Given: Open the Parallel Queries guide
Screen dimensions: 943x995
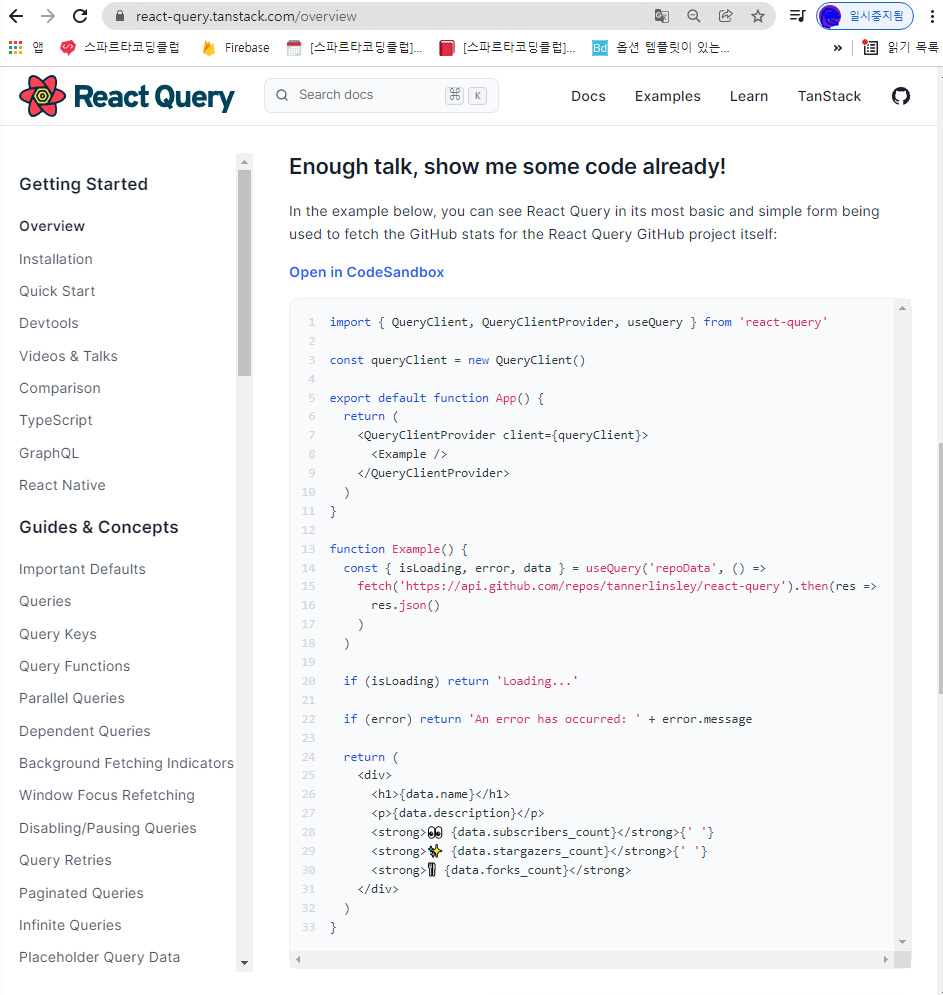Looking at the screenshot, I should tap(72, 698).
